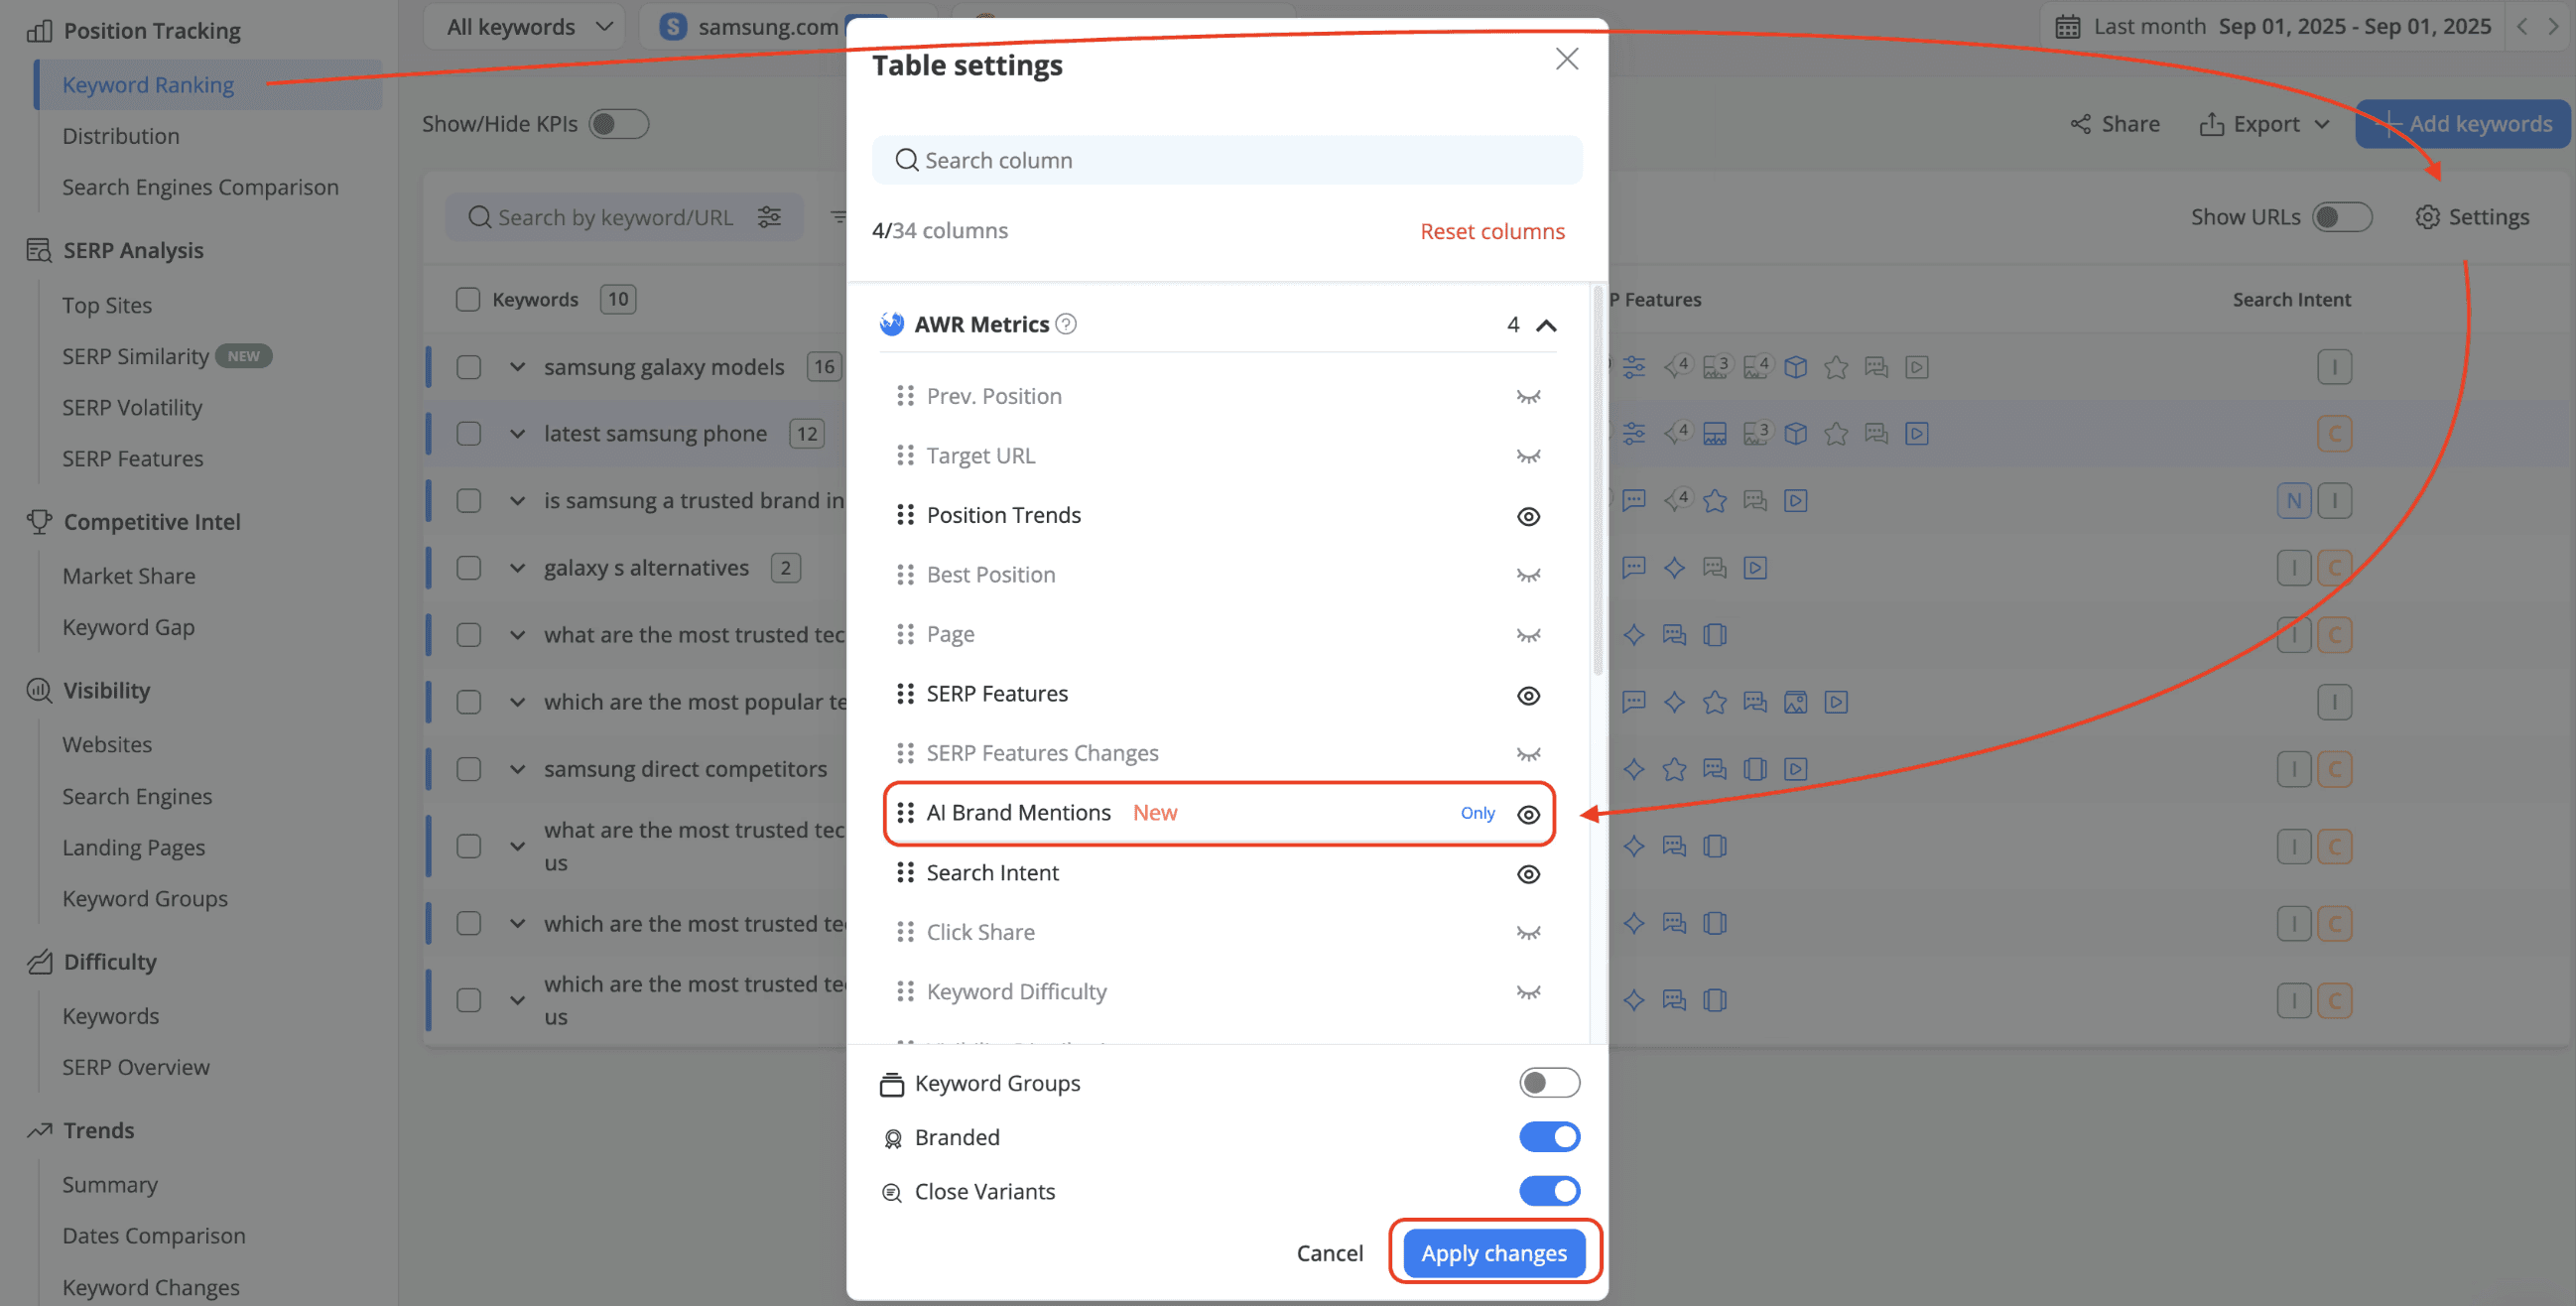Click the drag handle of Page column
This screenshot has width=2576, height=1306.
coord(905,634)
